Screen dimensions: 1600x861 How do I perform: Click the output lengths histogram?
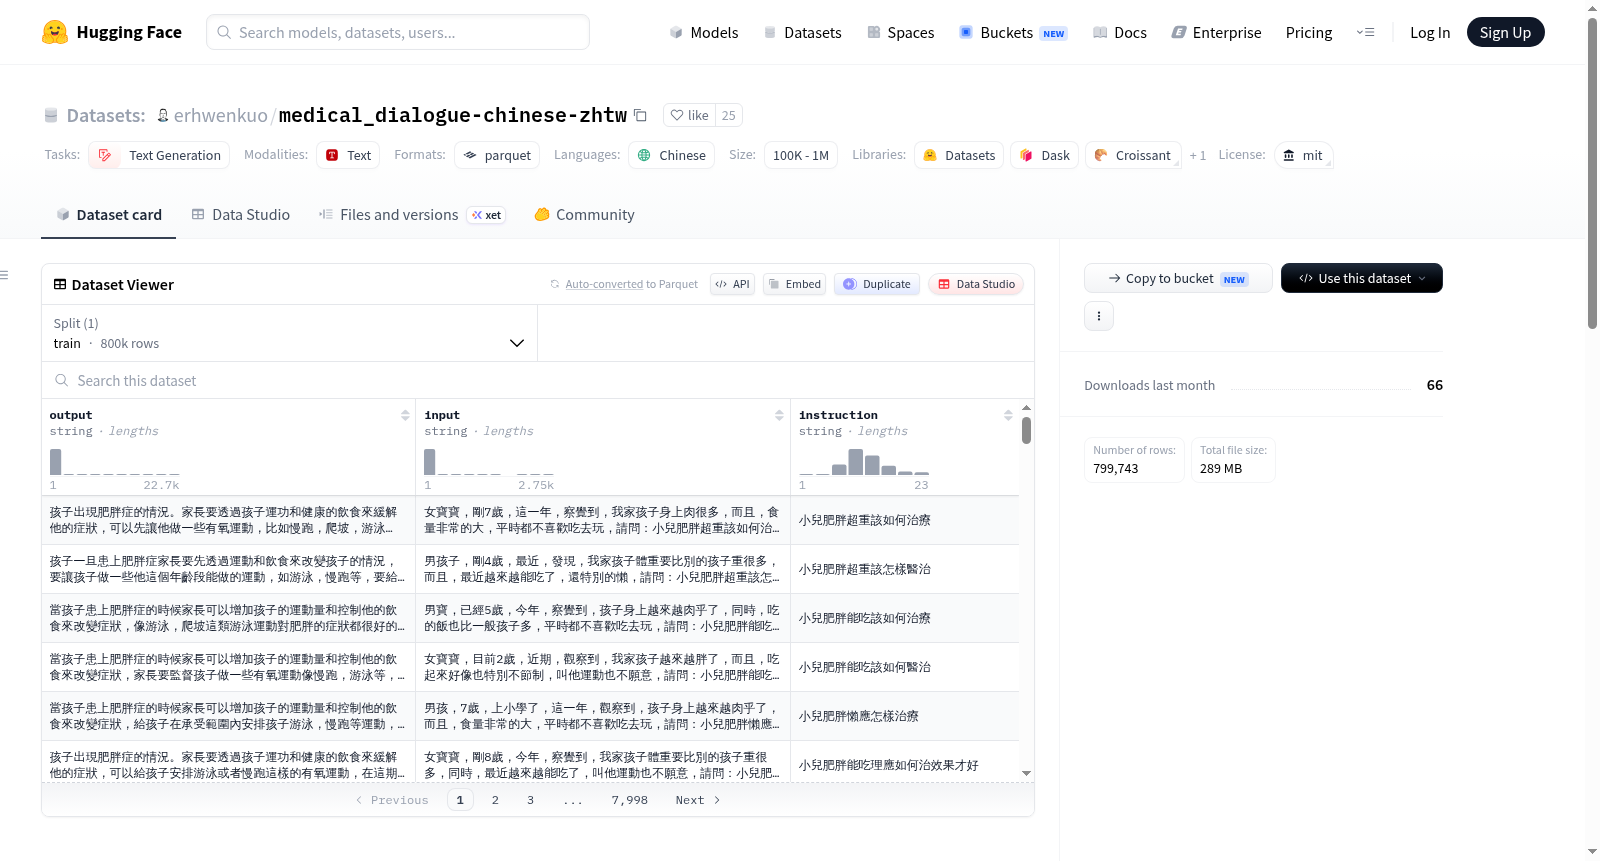[x=115, y=462]
